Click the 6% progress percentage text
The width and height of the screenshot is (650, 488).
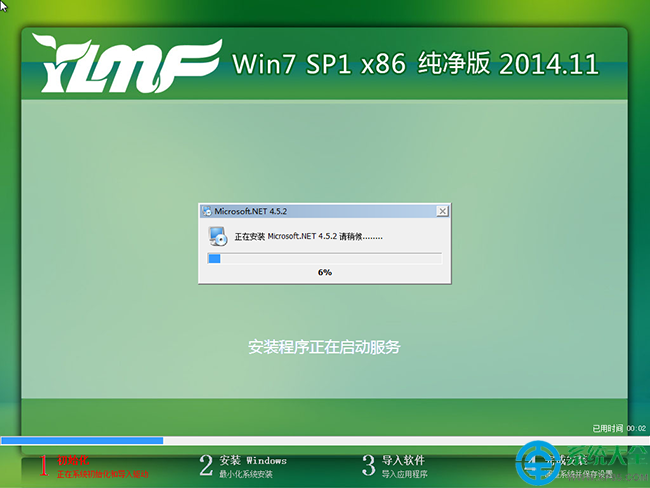pos(324,272)
